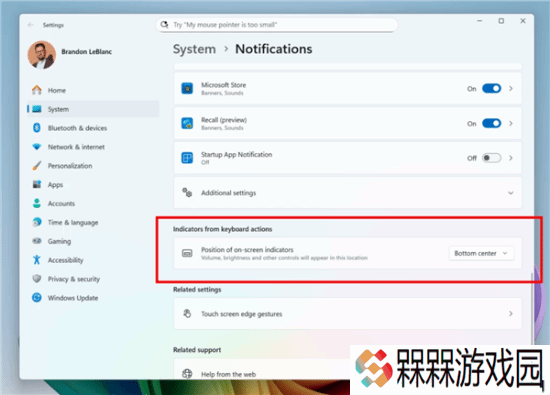550x395 pixels.
Task: Click the Windows Update icon
Action: (36, 297)
